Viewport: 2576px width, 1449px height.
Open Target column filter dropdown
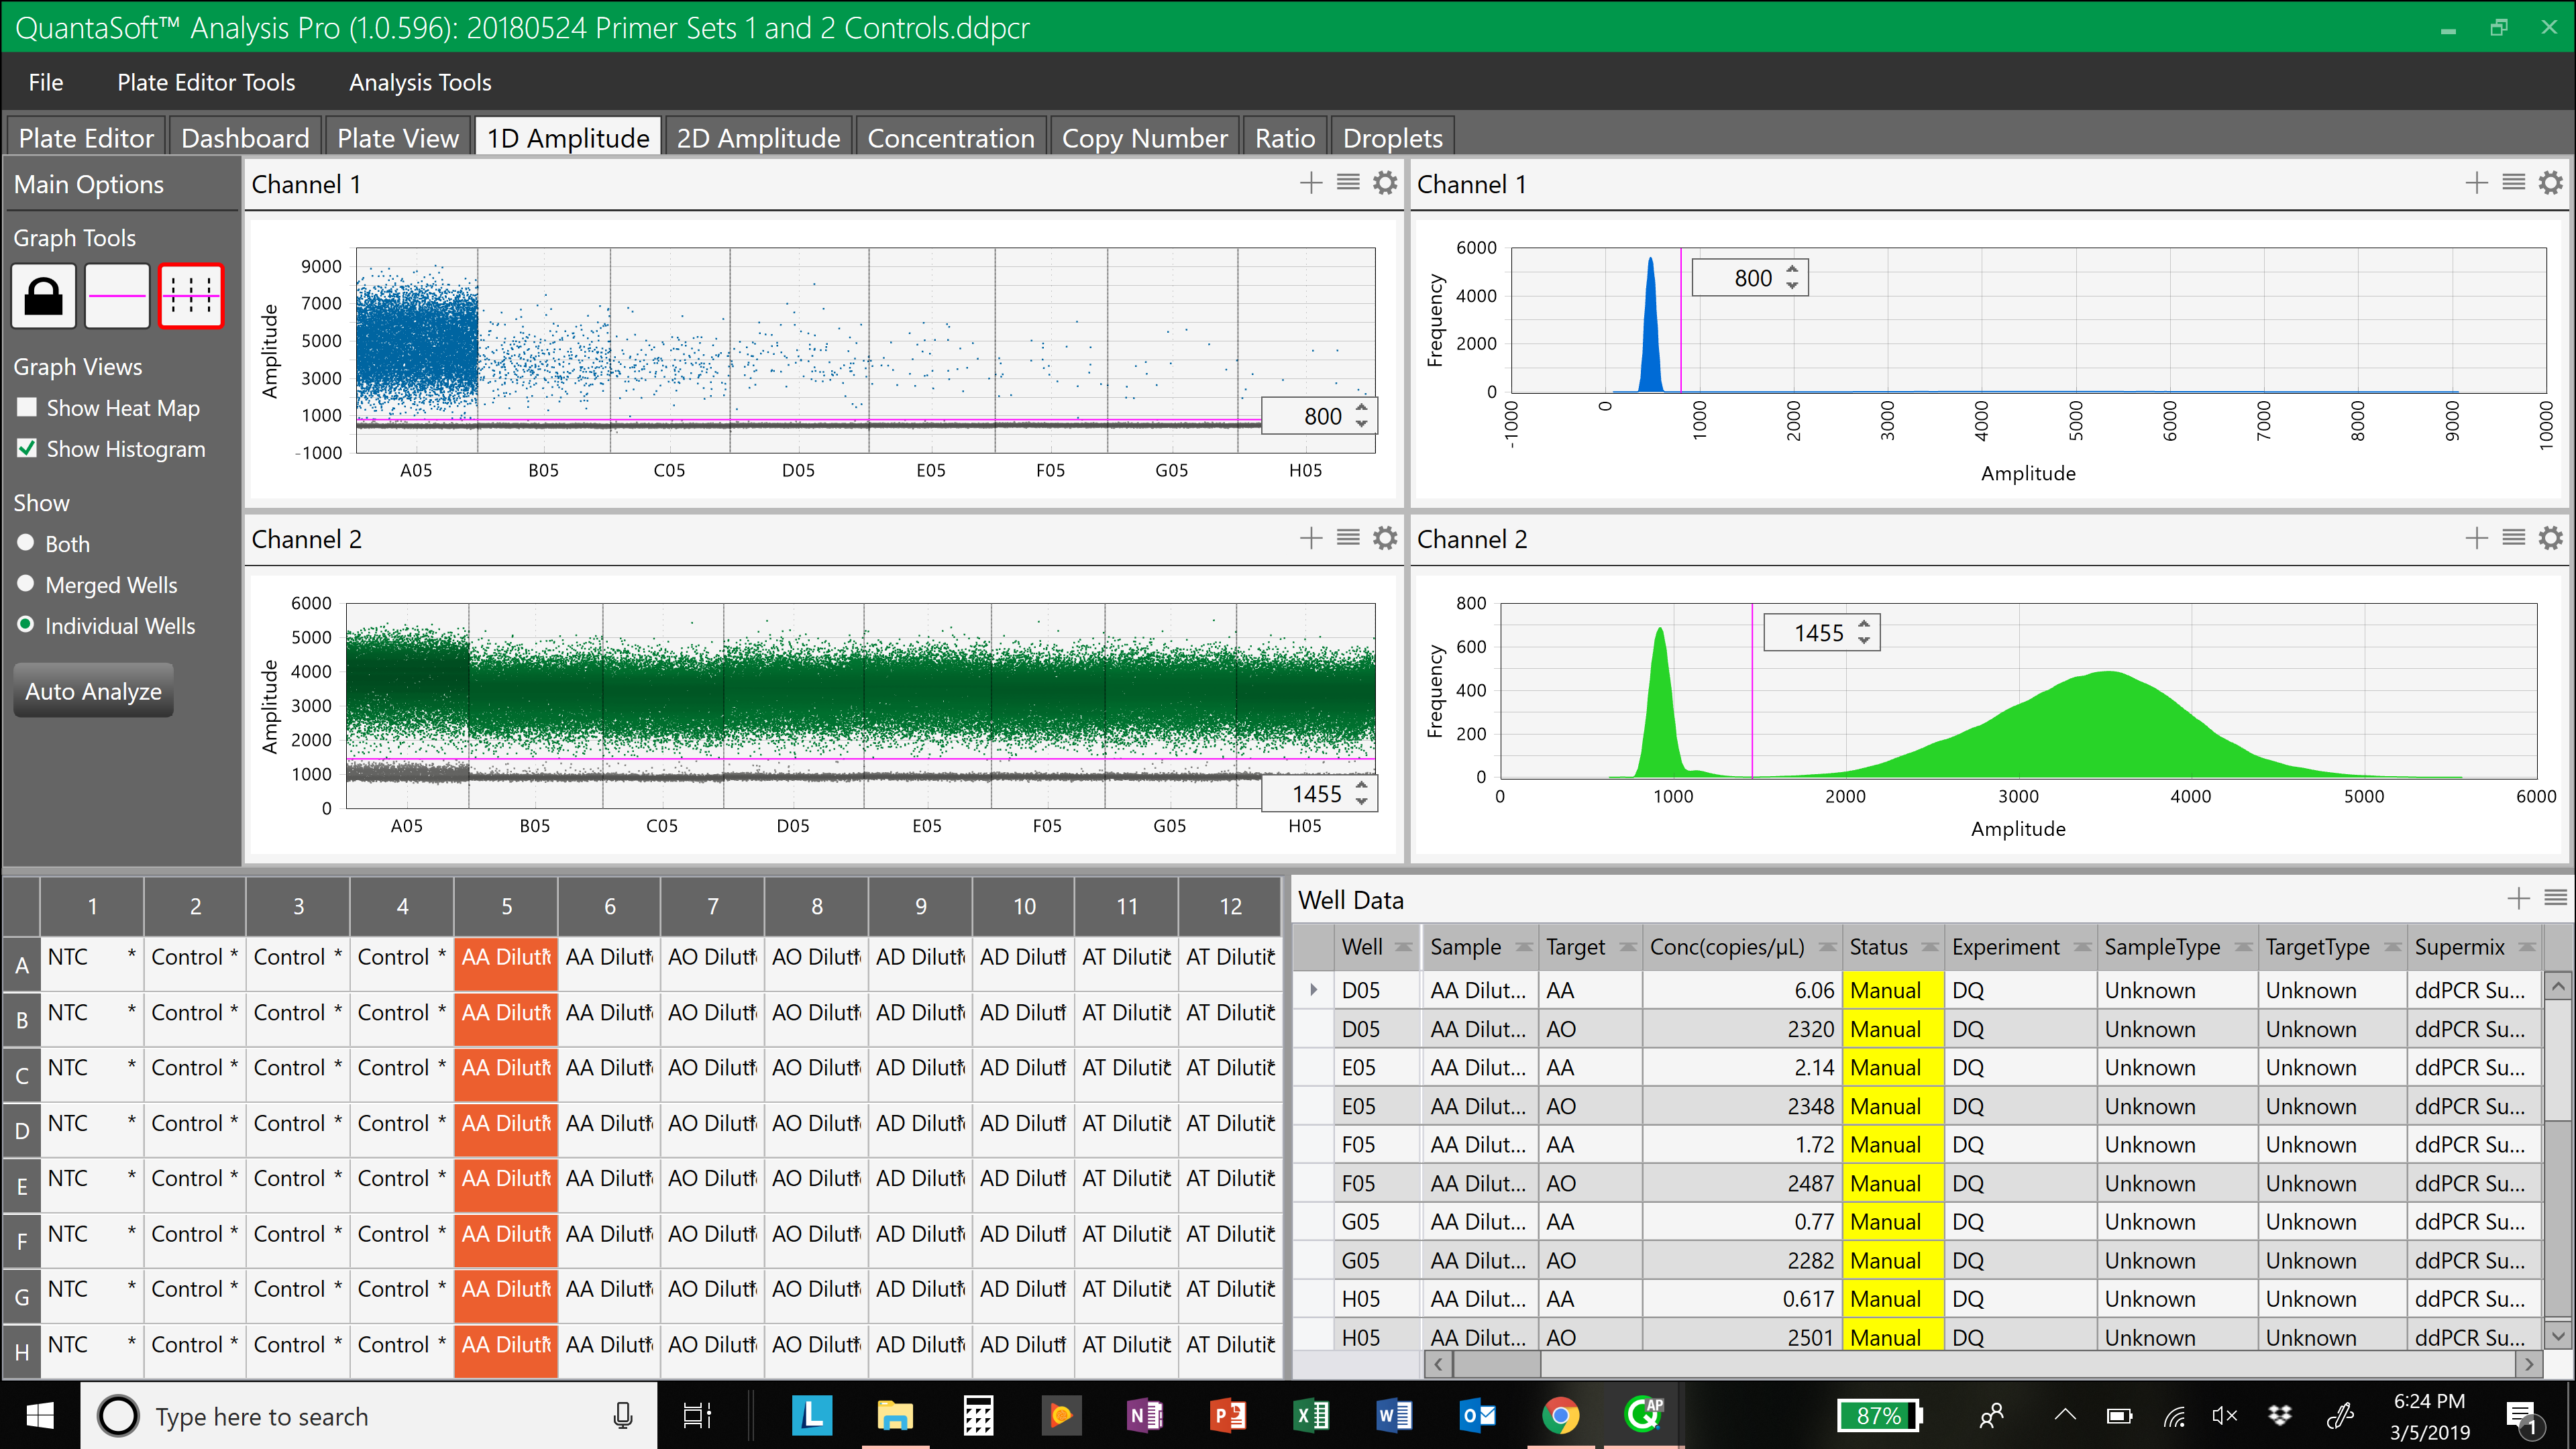1627,947
